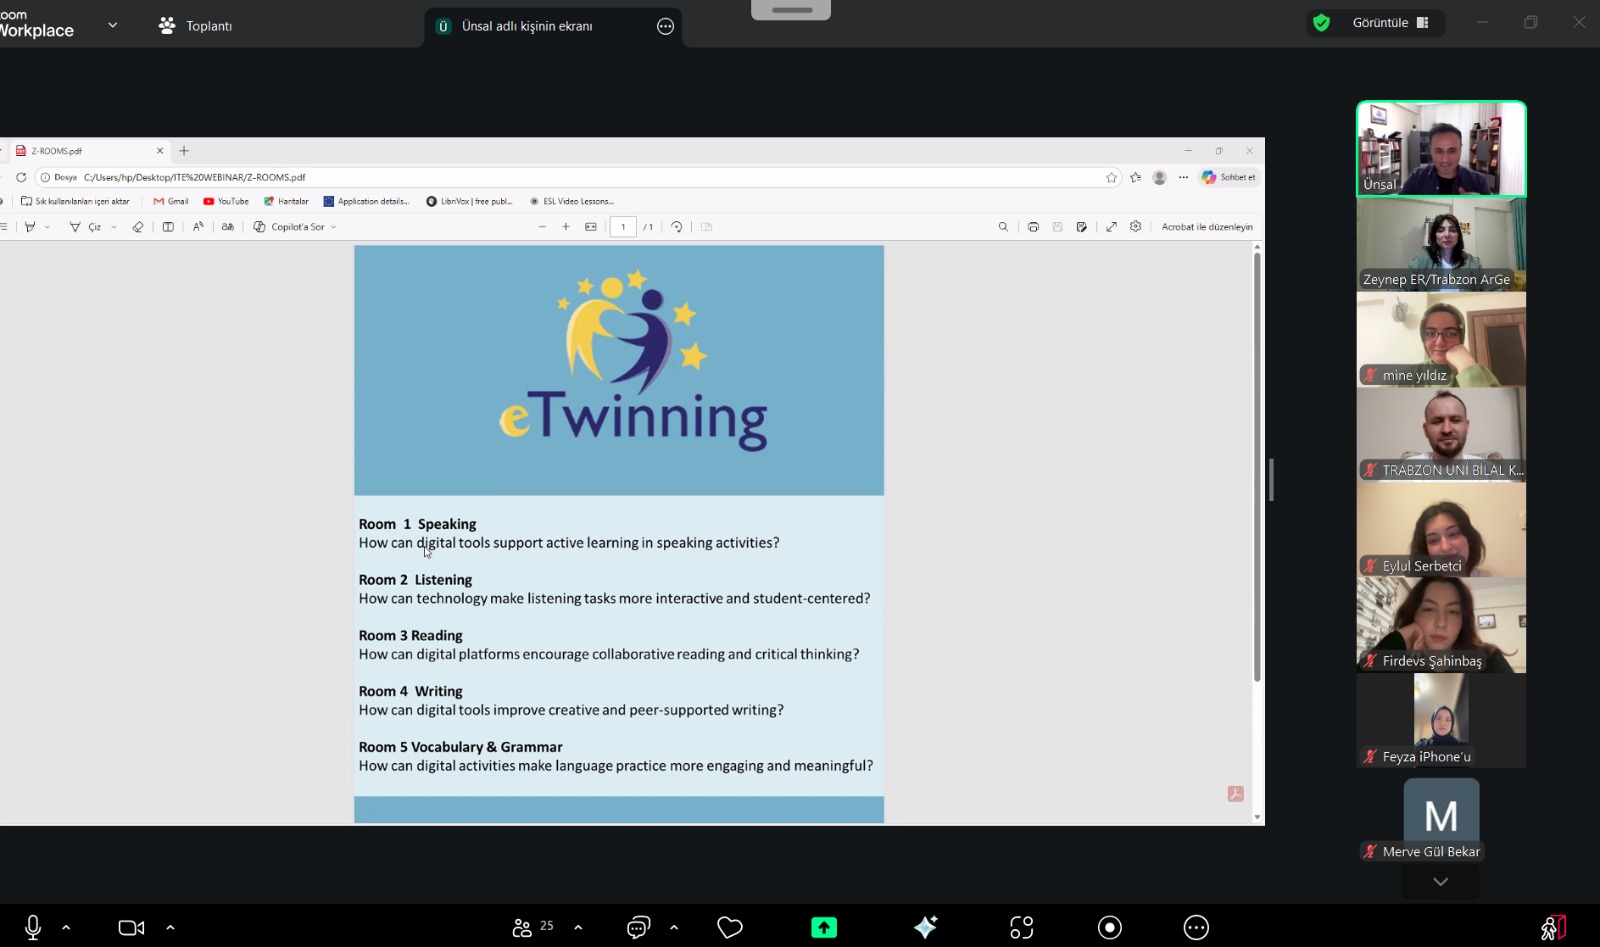Click the green Share Screen icon

click(x=824, y=928)
